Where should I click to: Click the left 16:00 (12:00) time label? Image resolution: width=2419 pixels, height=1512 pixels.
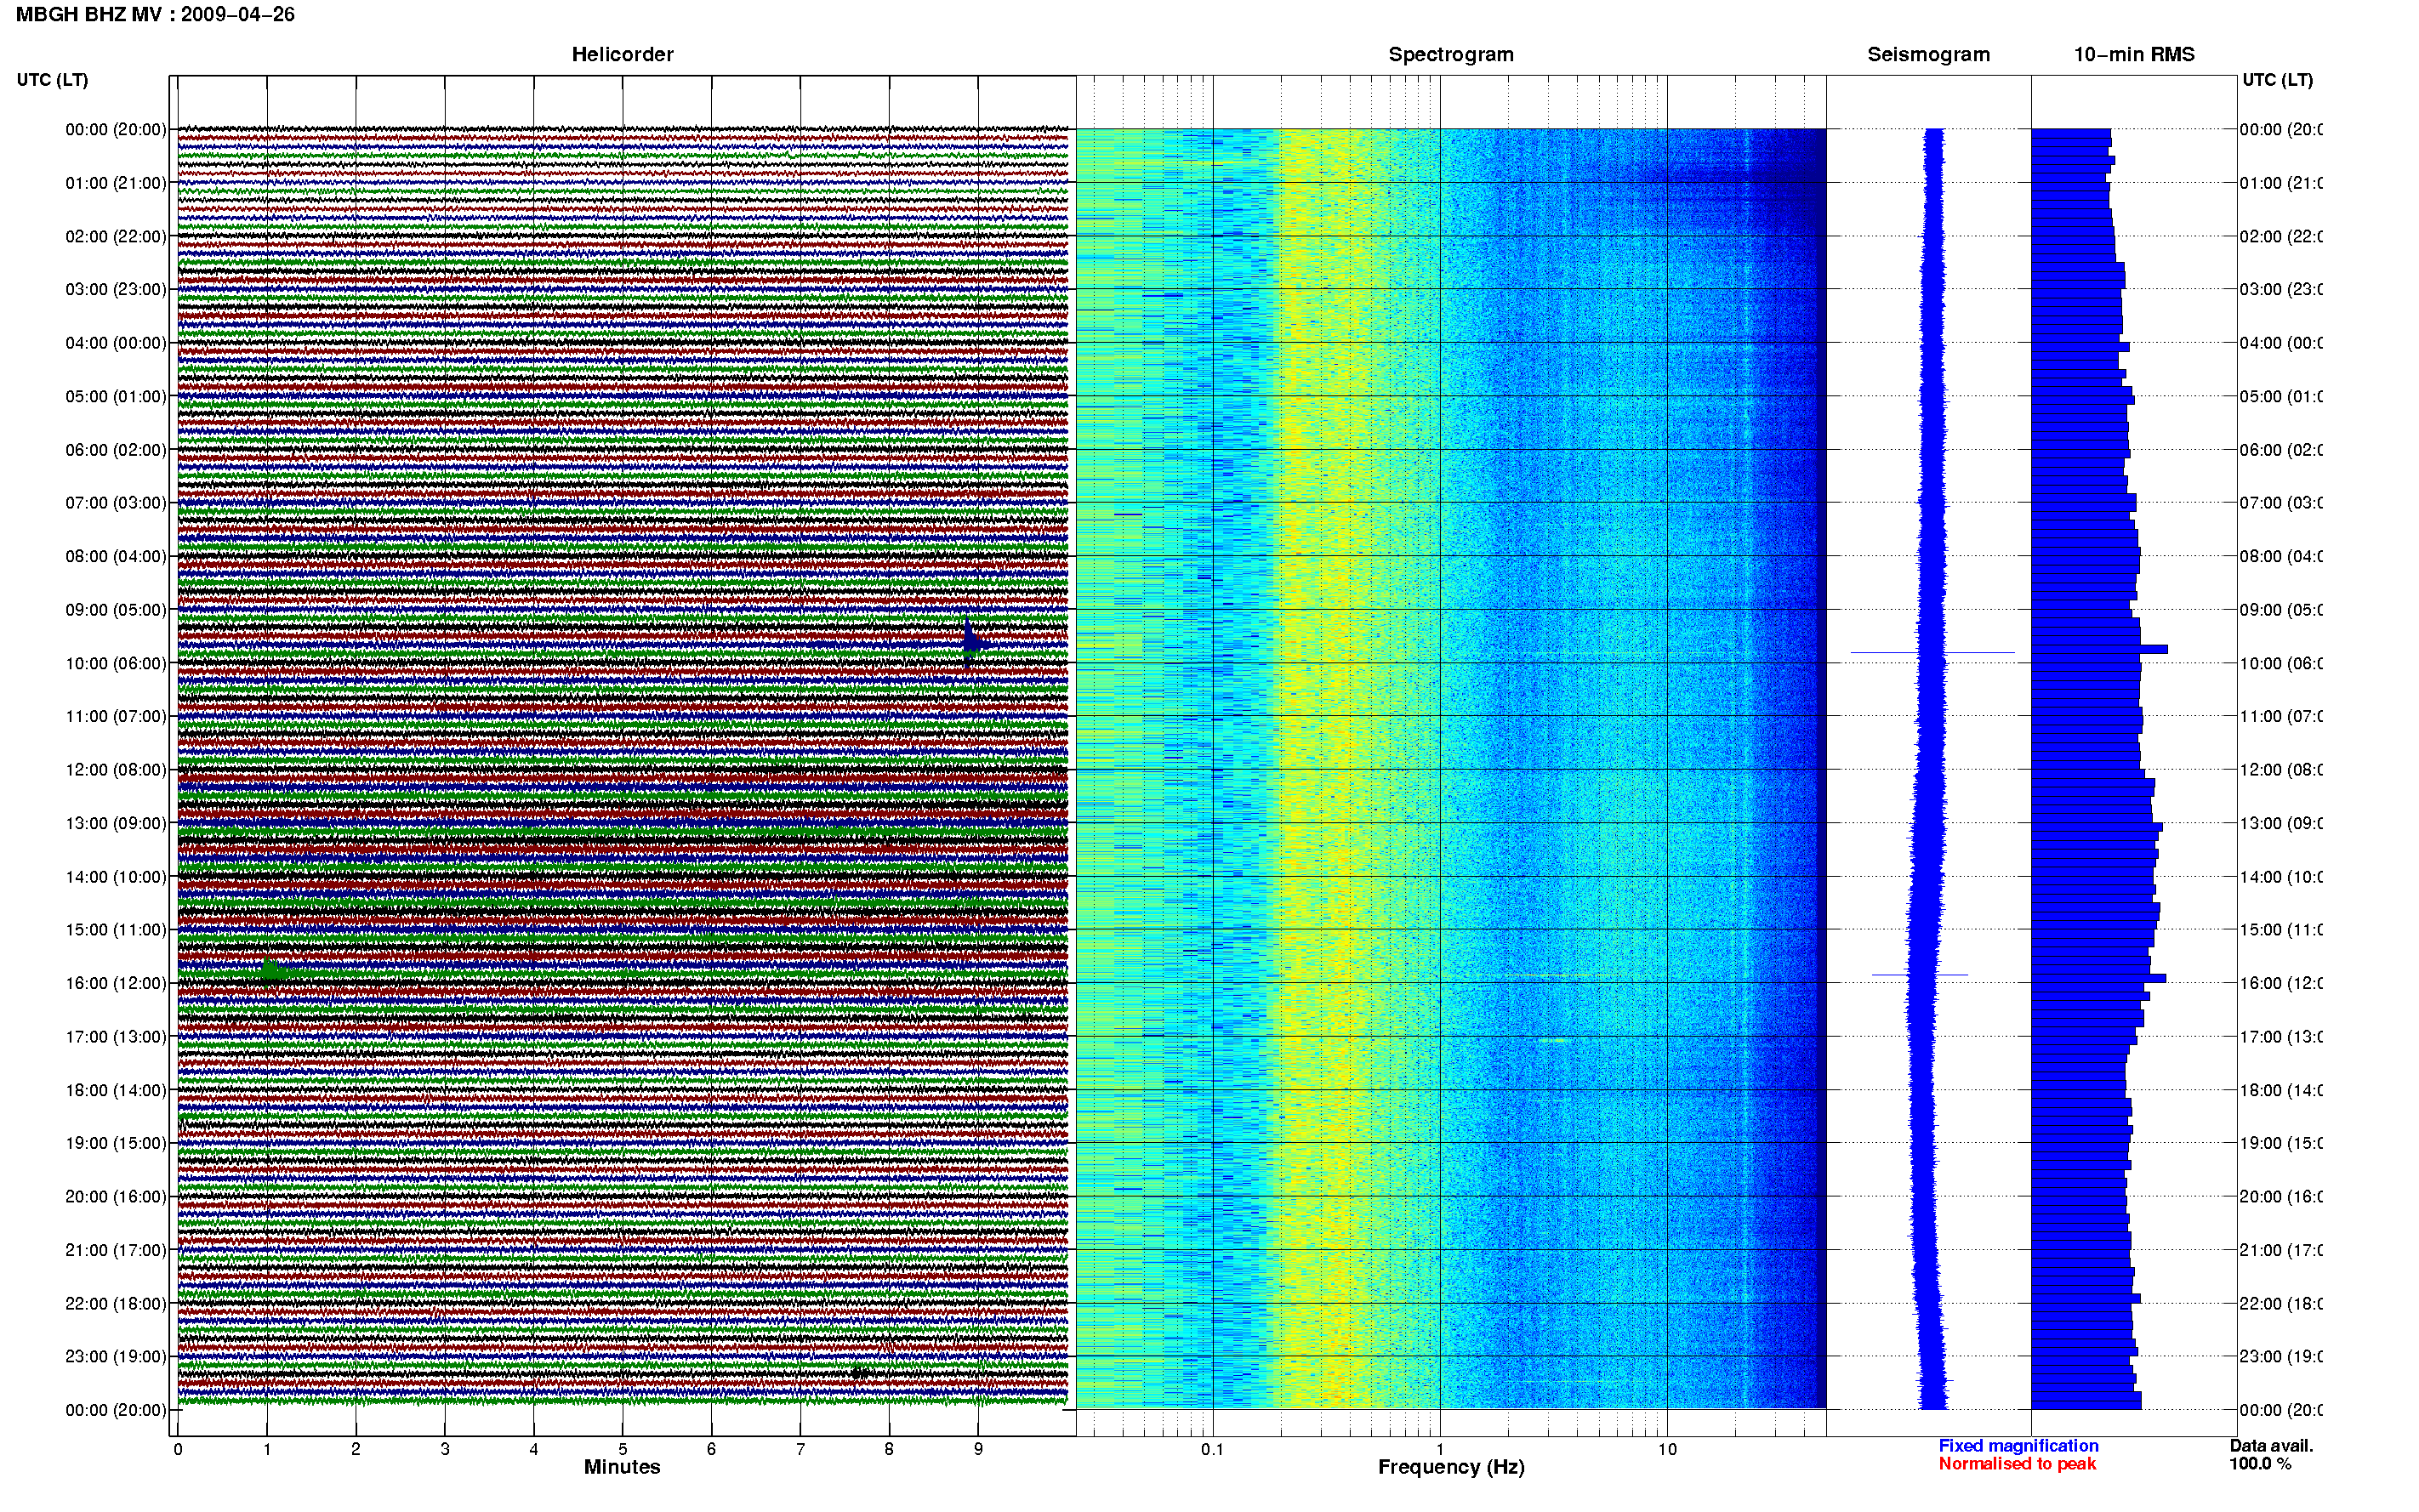click(116, 983)
